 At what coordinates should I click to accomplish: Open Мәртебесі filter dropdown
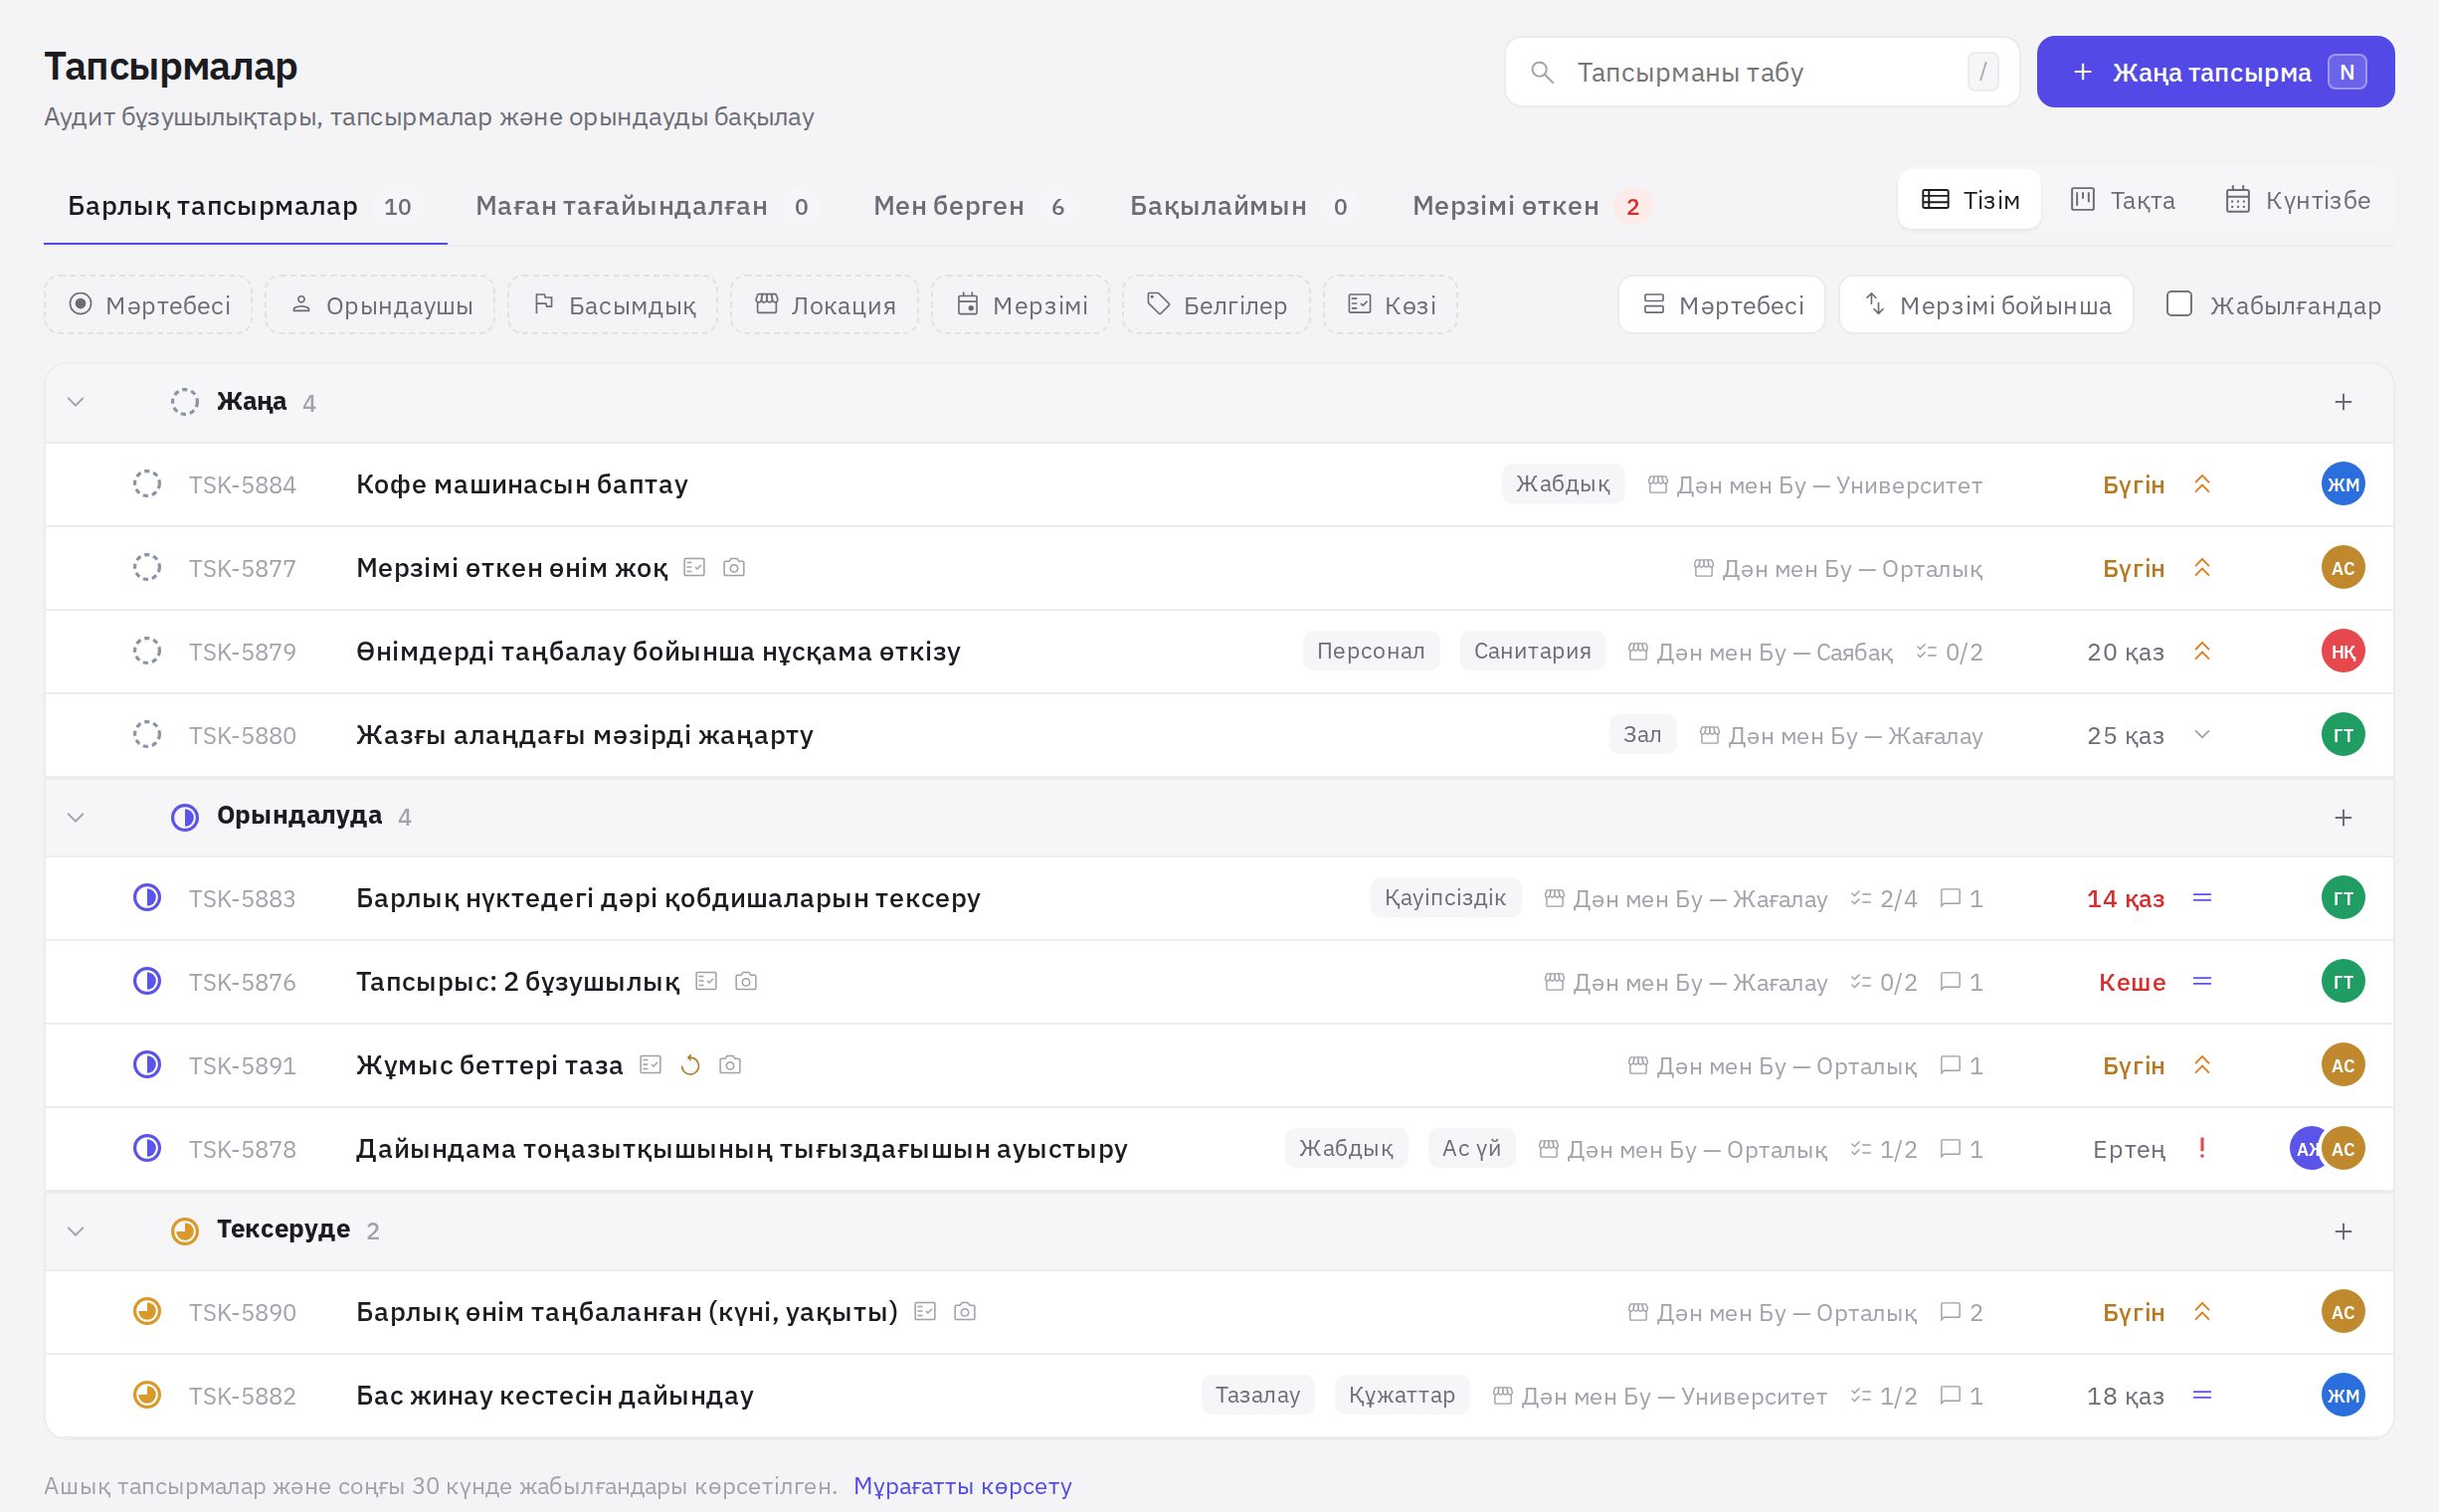pyautogui.click(x=148, y=305)
